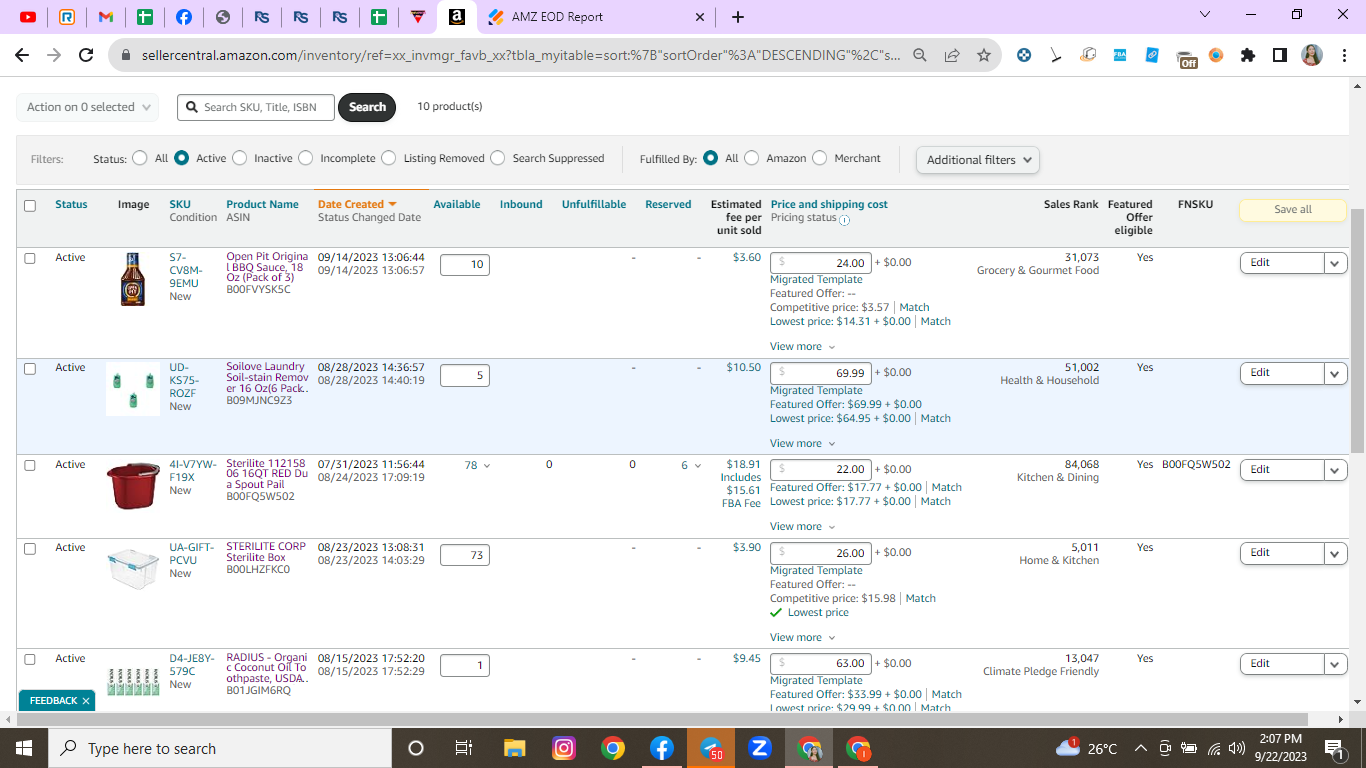The width and height of the screenshot is (1366, 768).
Task: Open Edit dropdown arrow for Soilove Laundry row
Action: [1336, 373]
